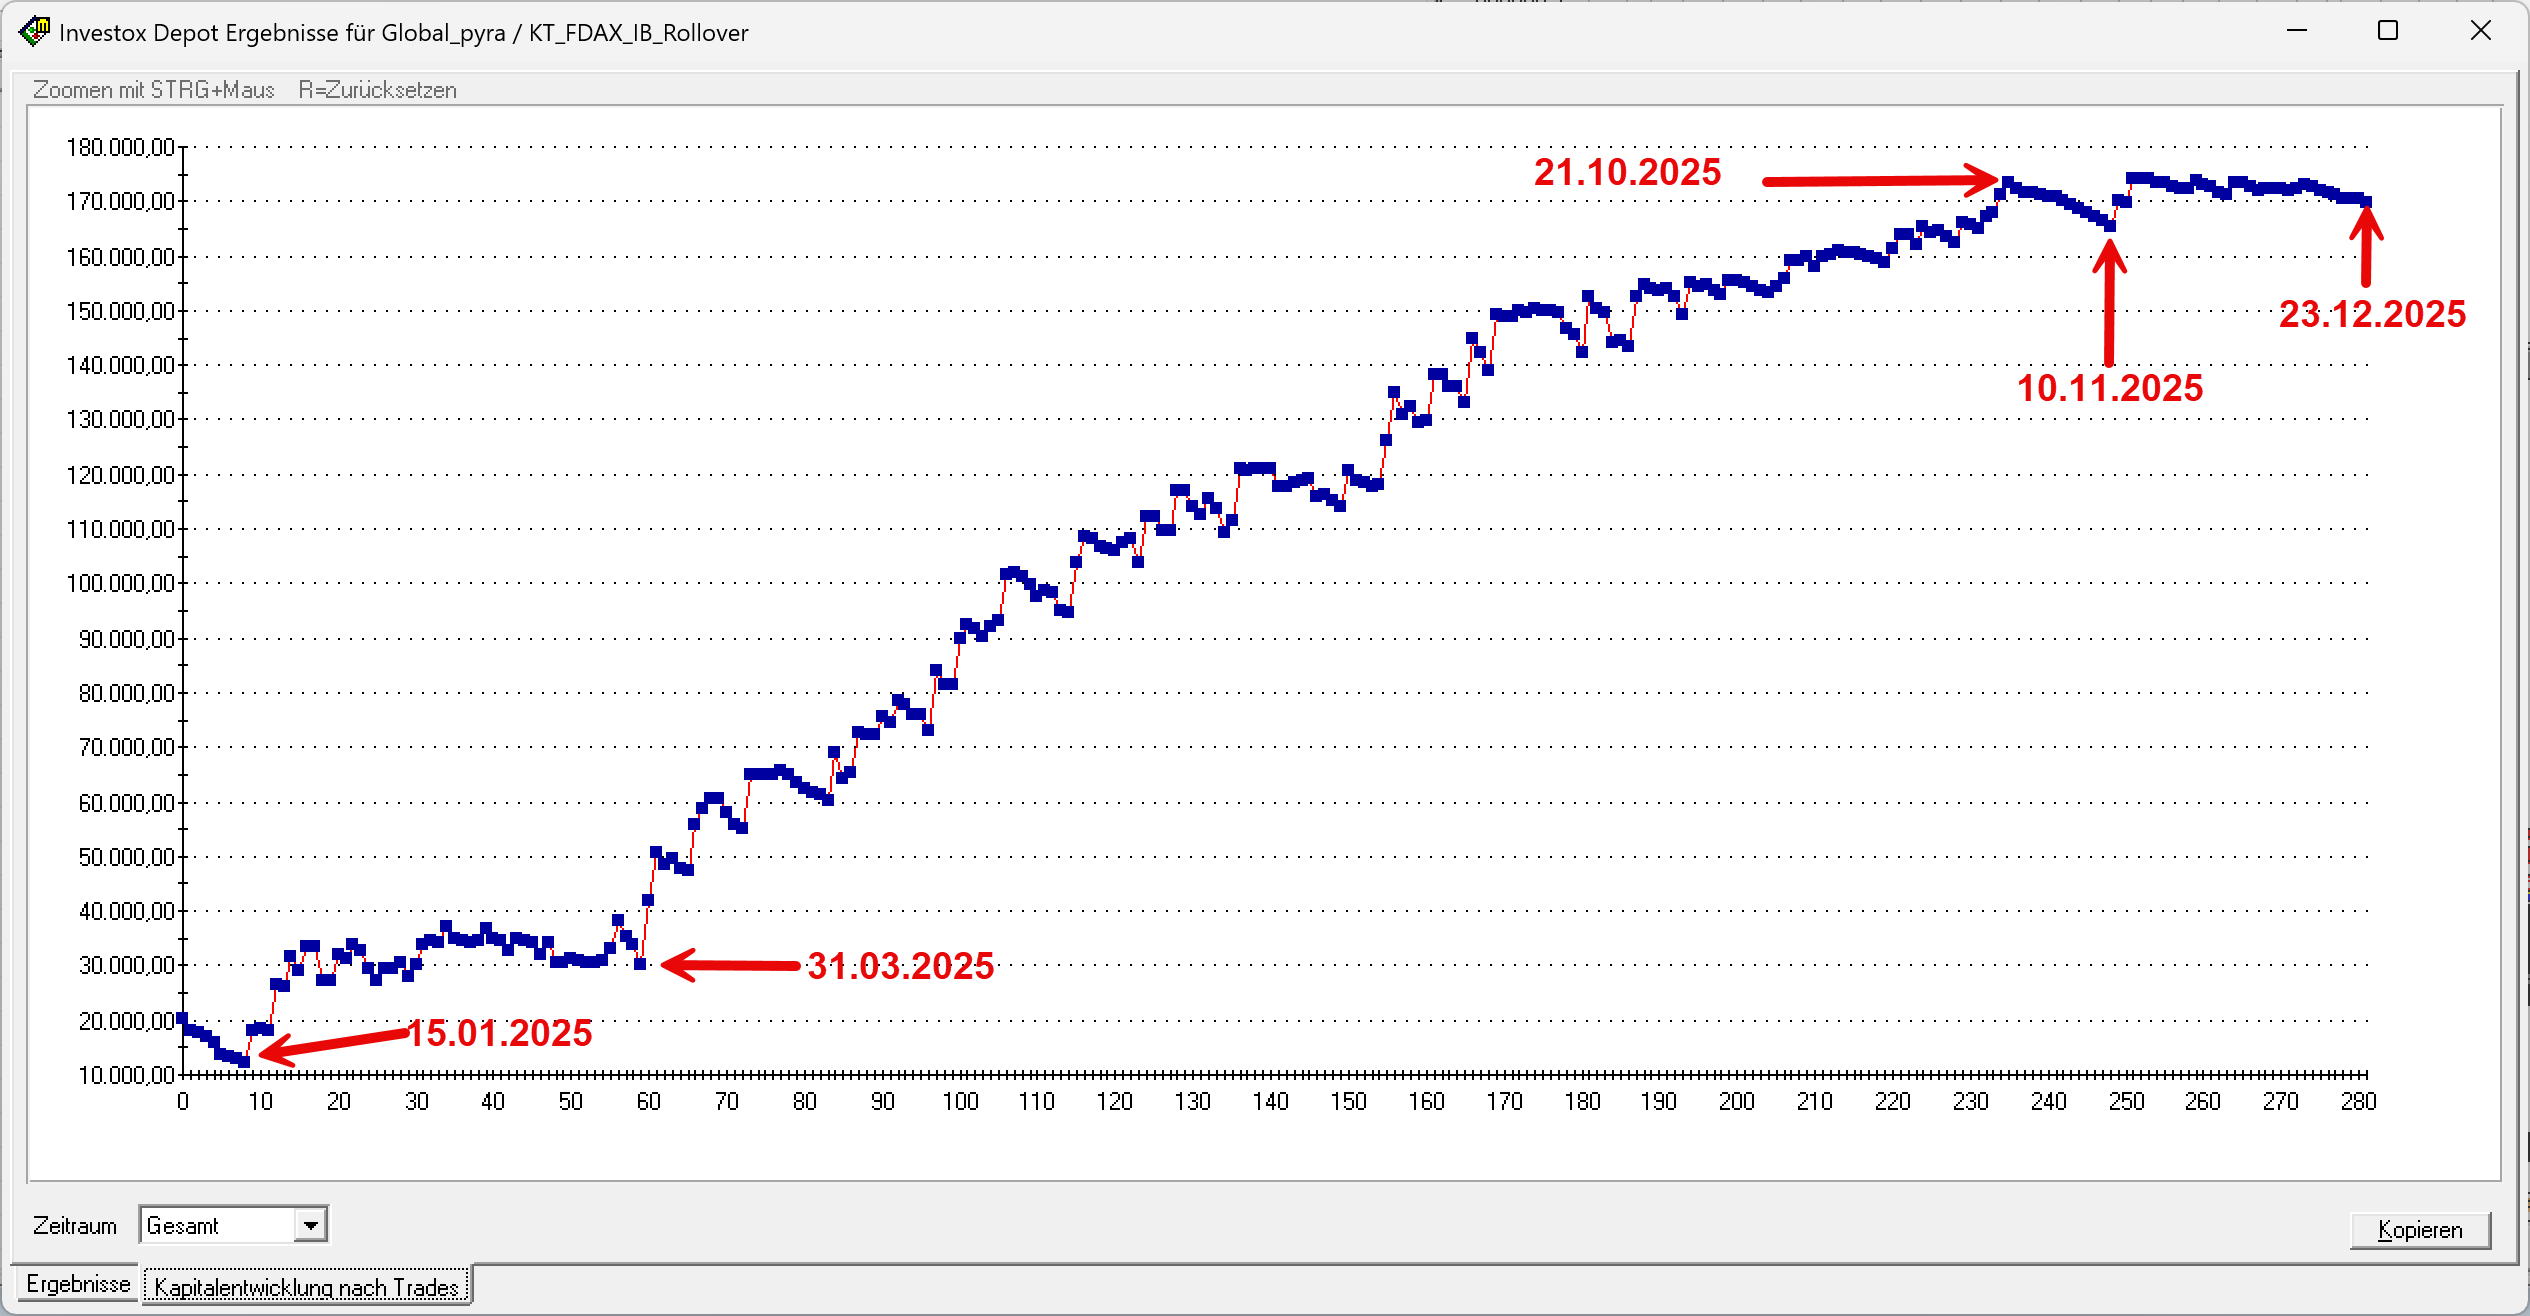
Task: Click the R=Zurücksetzen reset hint
Action: [377, 89]
